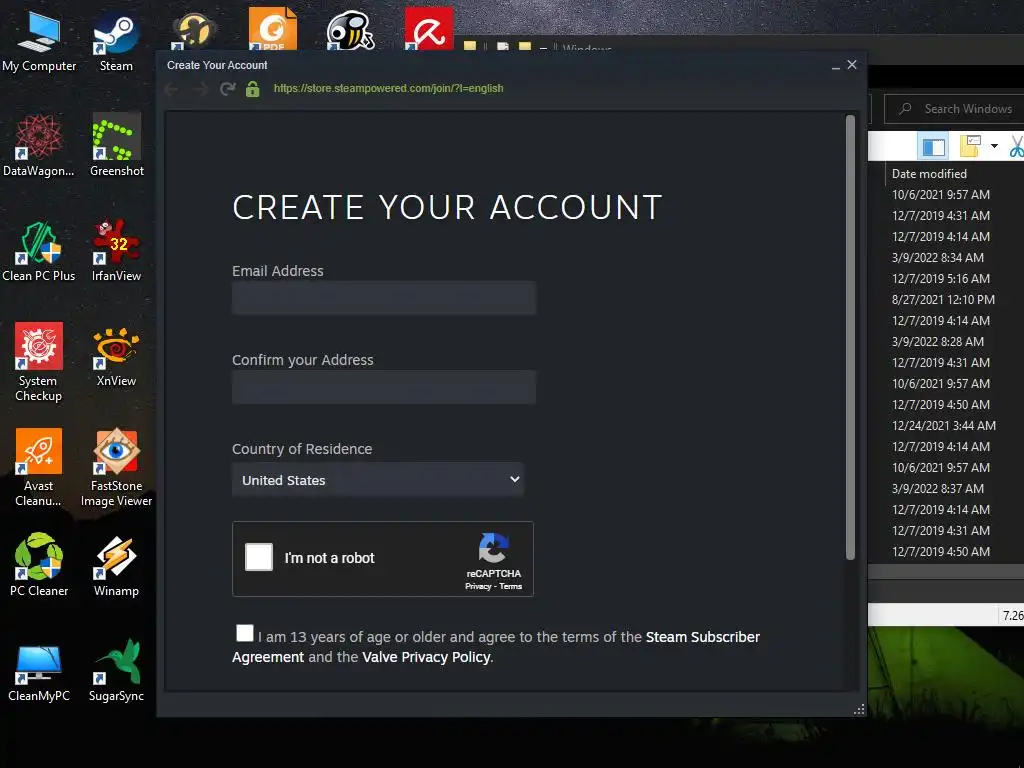This screenshot has width=1024, height=768.
Task: Select row dated 12/24/2021 3:44 AM
Action: 944,426
